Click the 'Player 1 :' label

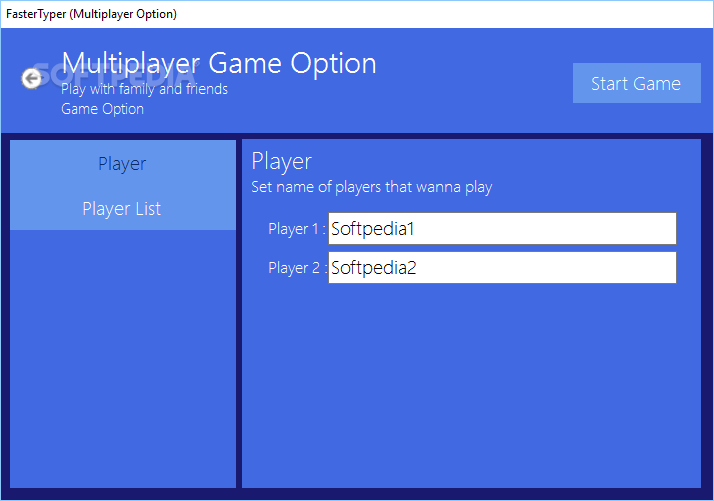point(297,229)
